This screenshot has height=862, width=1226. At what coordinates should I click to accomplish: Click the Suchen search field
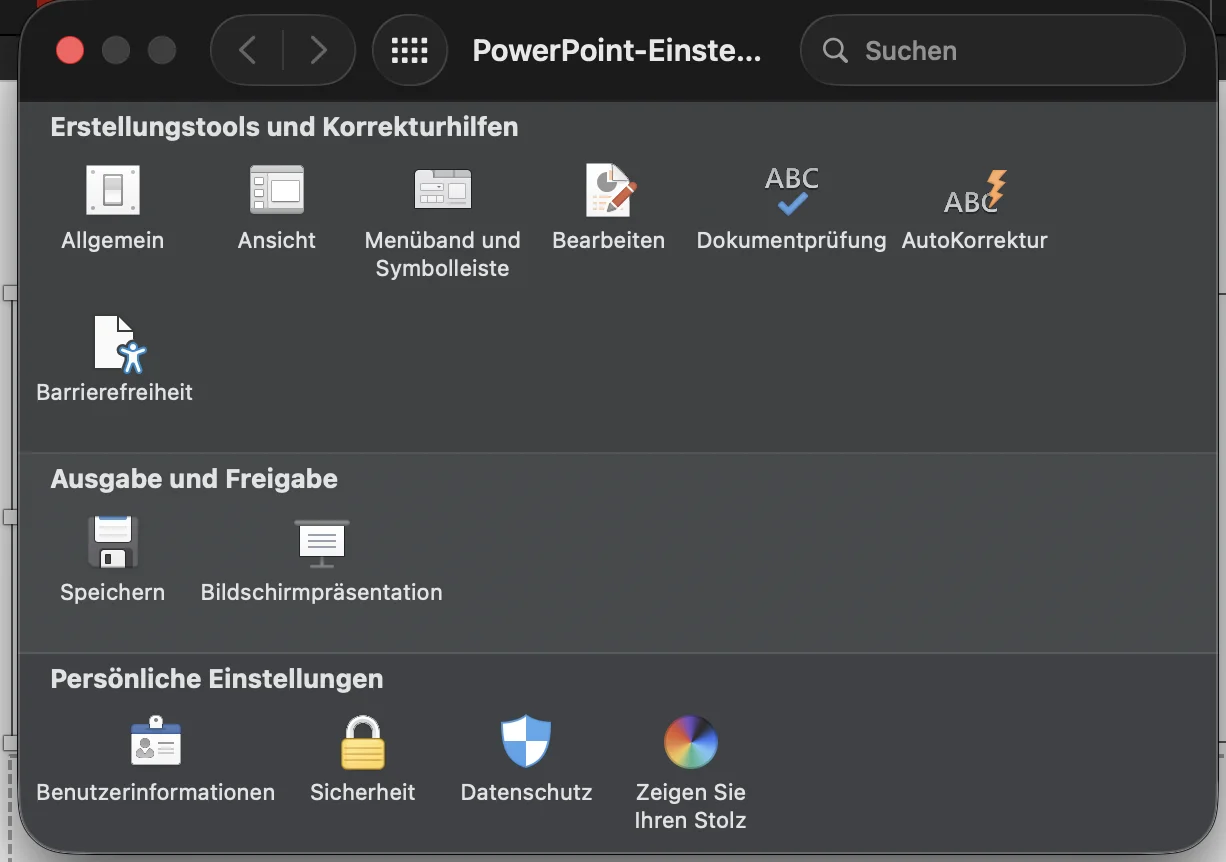click(992, 50)
